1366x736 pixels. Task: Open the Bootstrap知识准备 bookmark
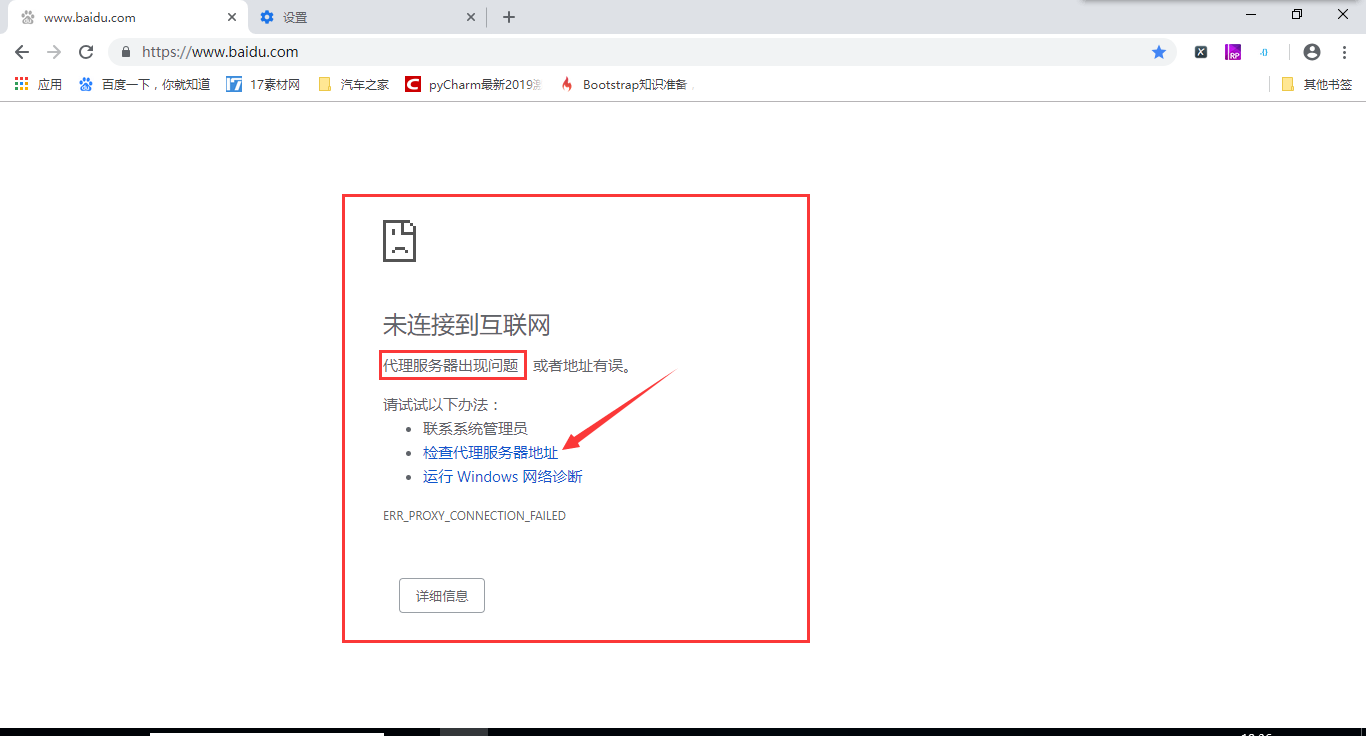627,85
